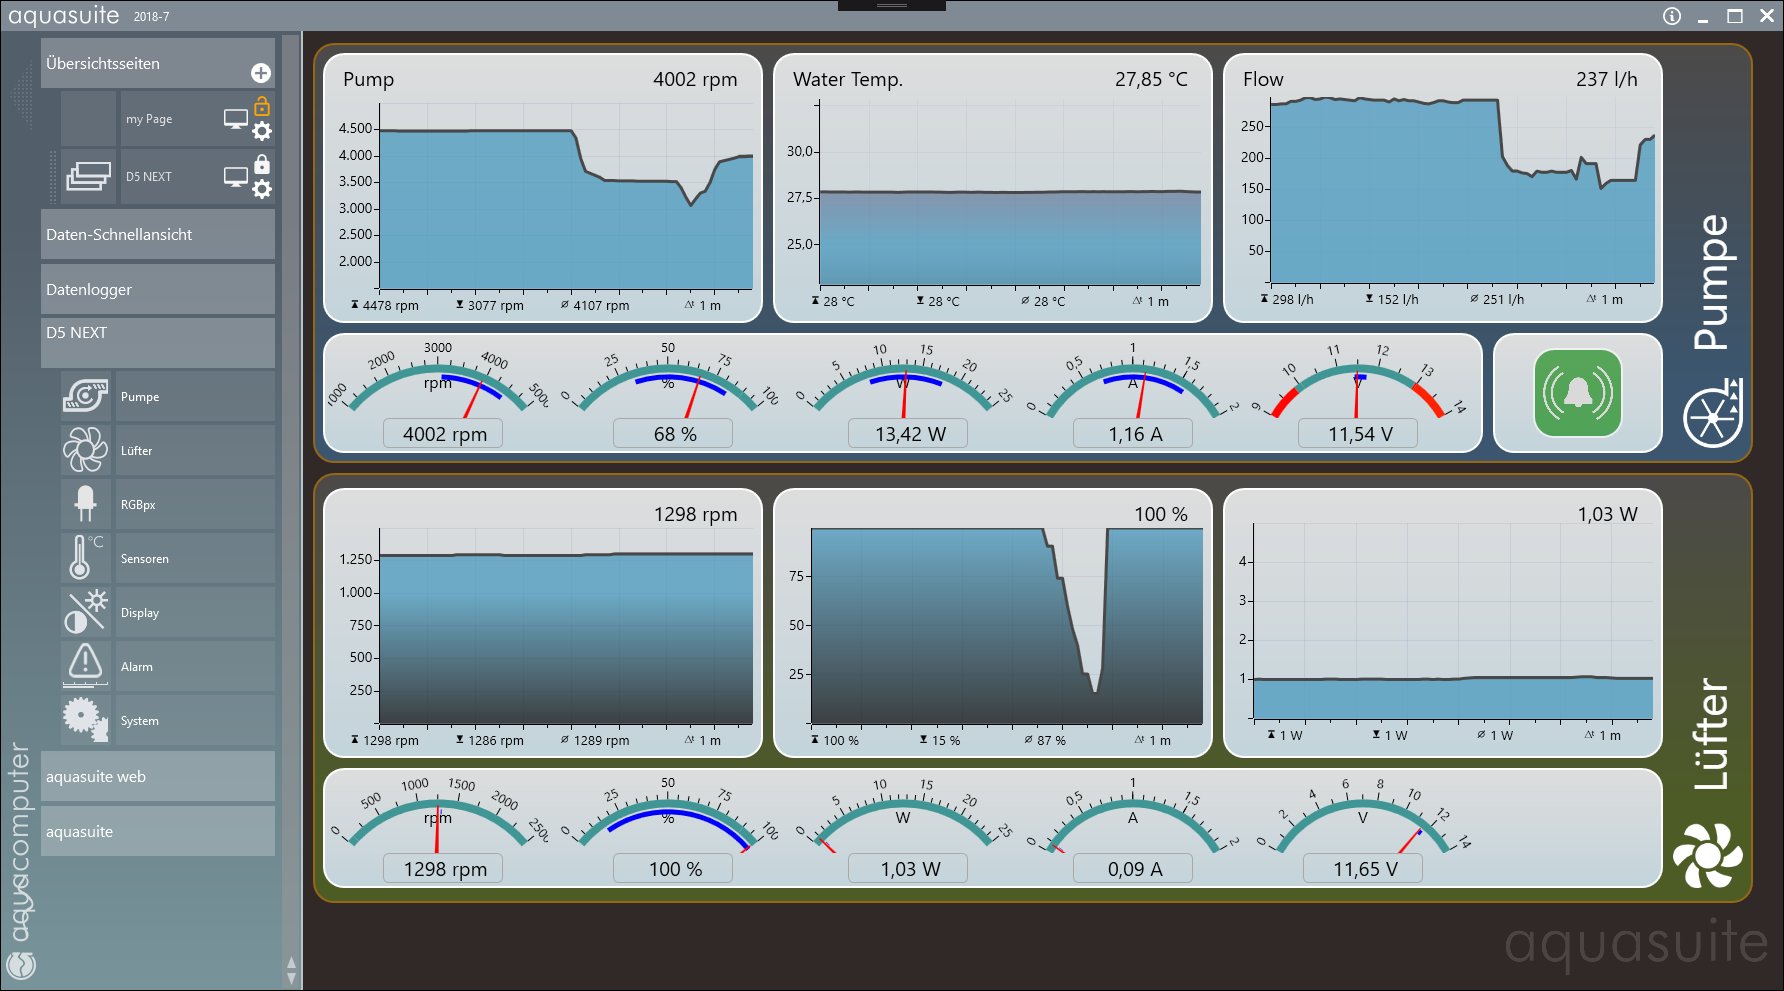Viewport: 1784px width, 991px height.
Task: Open the Display brightness icon
Action: click(x=85, y=612)
